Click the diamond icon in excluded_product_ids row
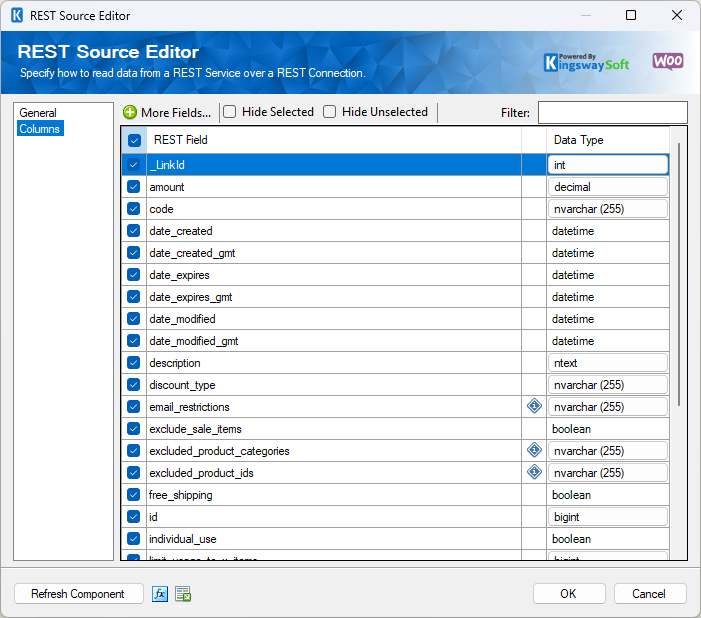 (x=534, y=472)
